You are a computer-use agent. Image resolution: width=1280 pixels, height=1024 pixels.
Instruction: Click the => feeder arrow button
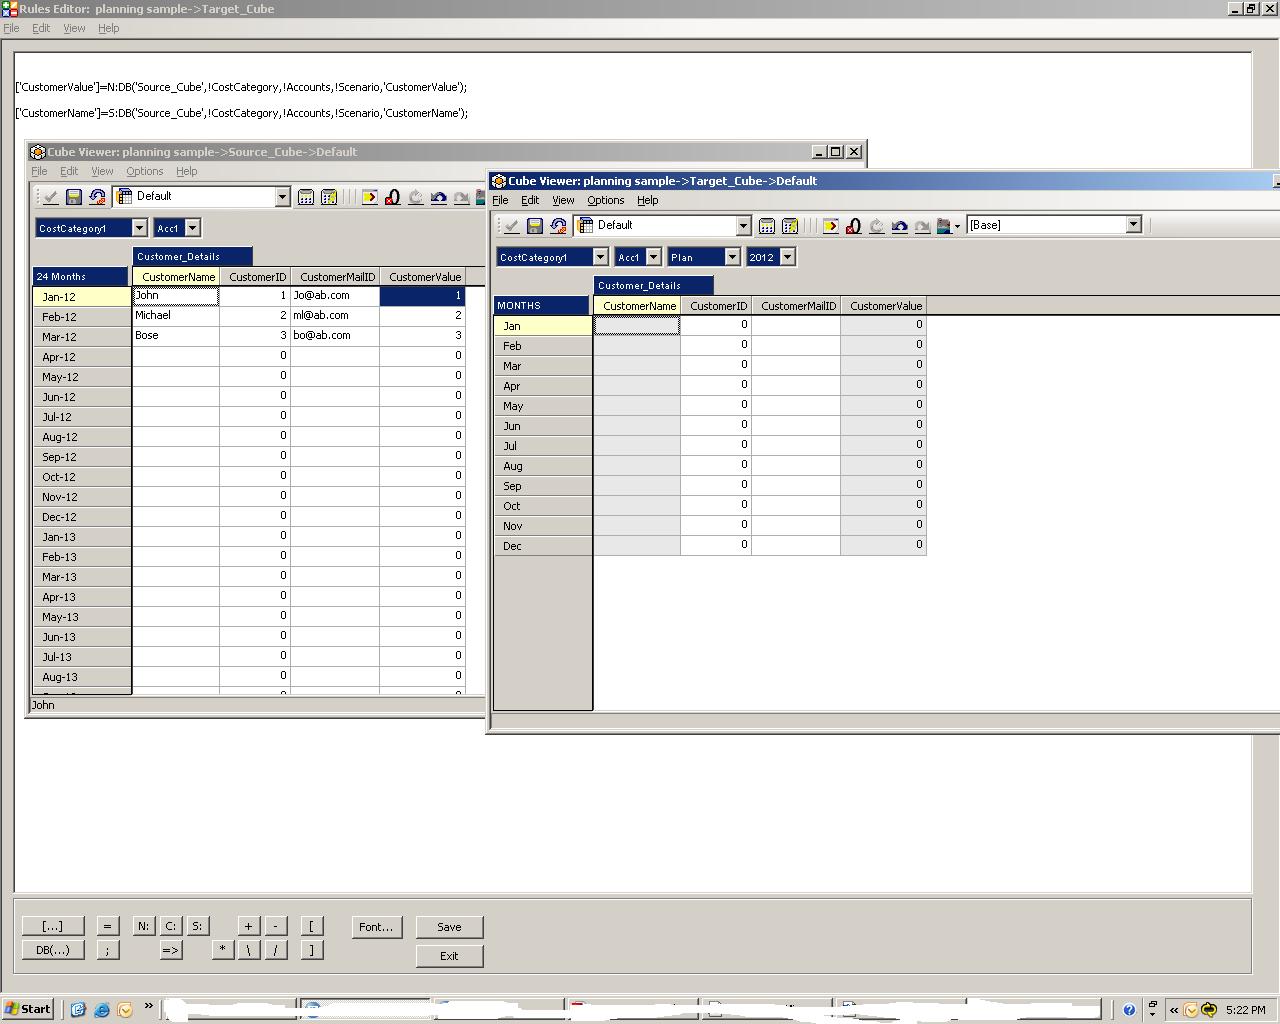pyautogui.click(x=171, y=950)
